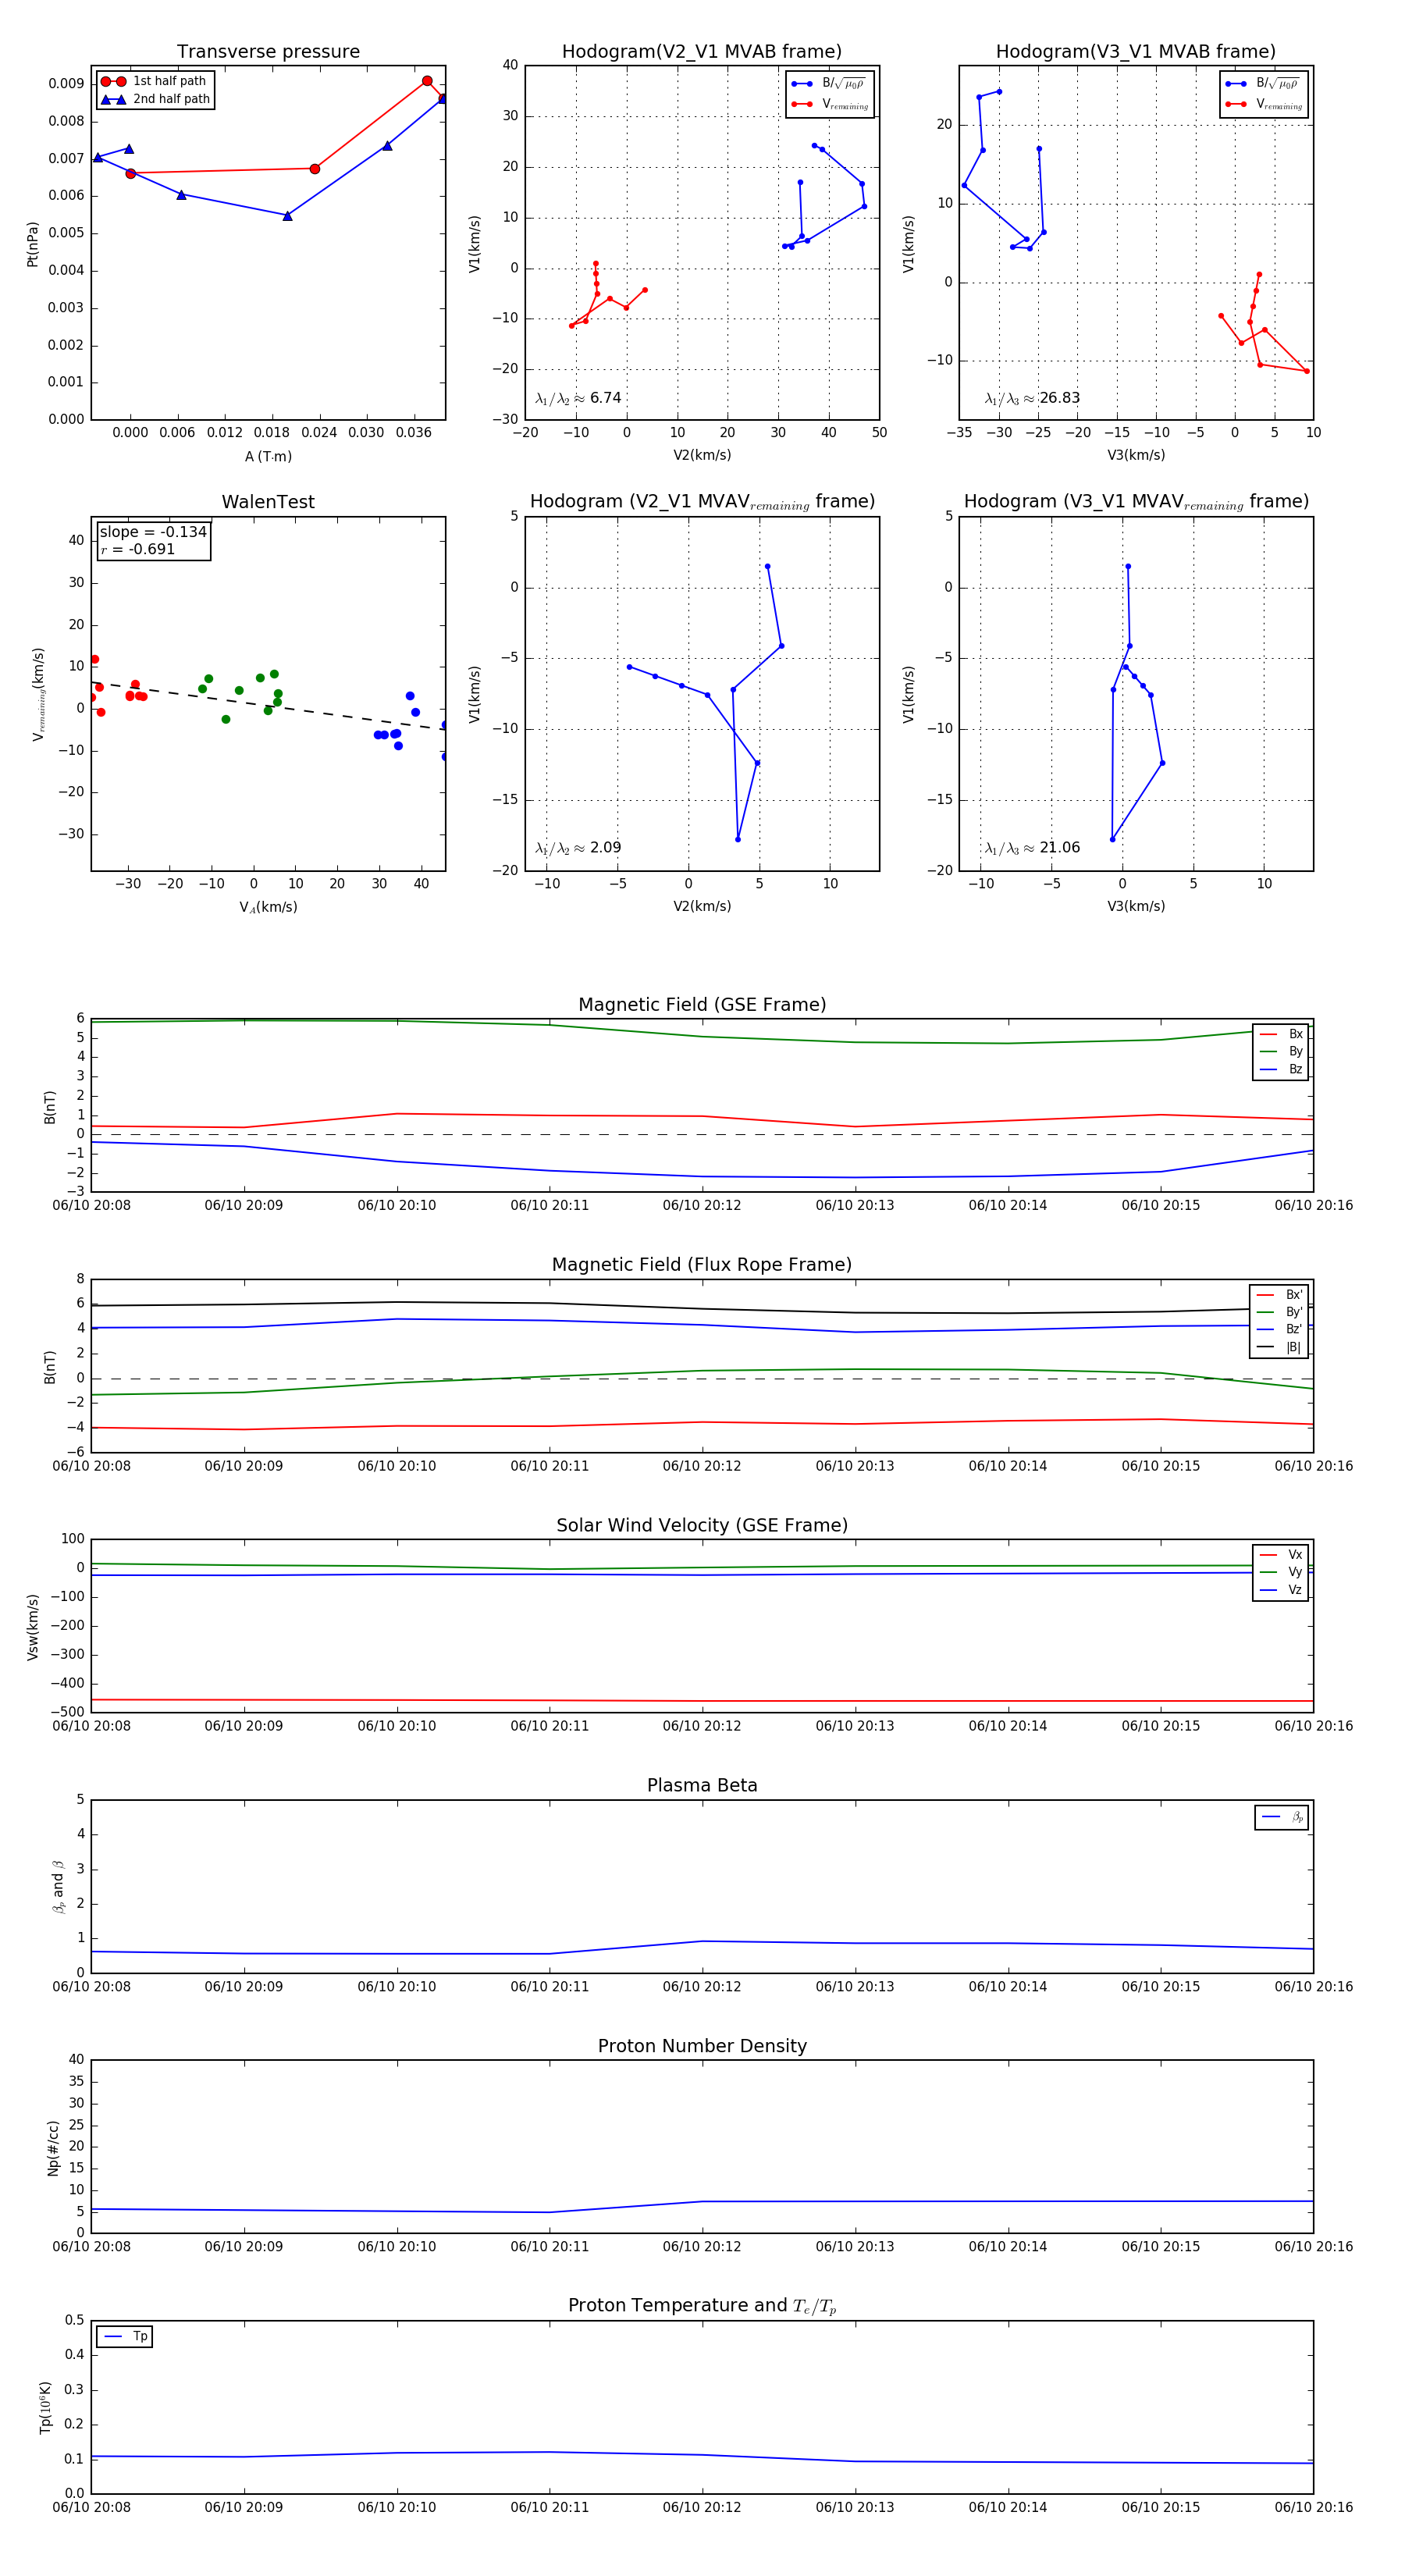This screenshot has height=2576, width=1405.
Task: Click the lowest blue triangle in Transverse pressure
Action: click(x=287, y=216)
